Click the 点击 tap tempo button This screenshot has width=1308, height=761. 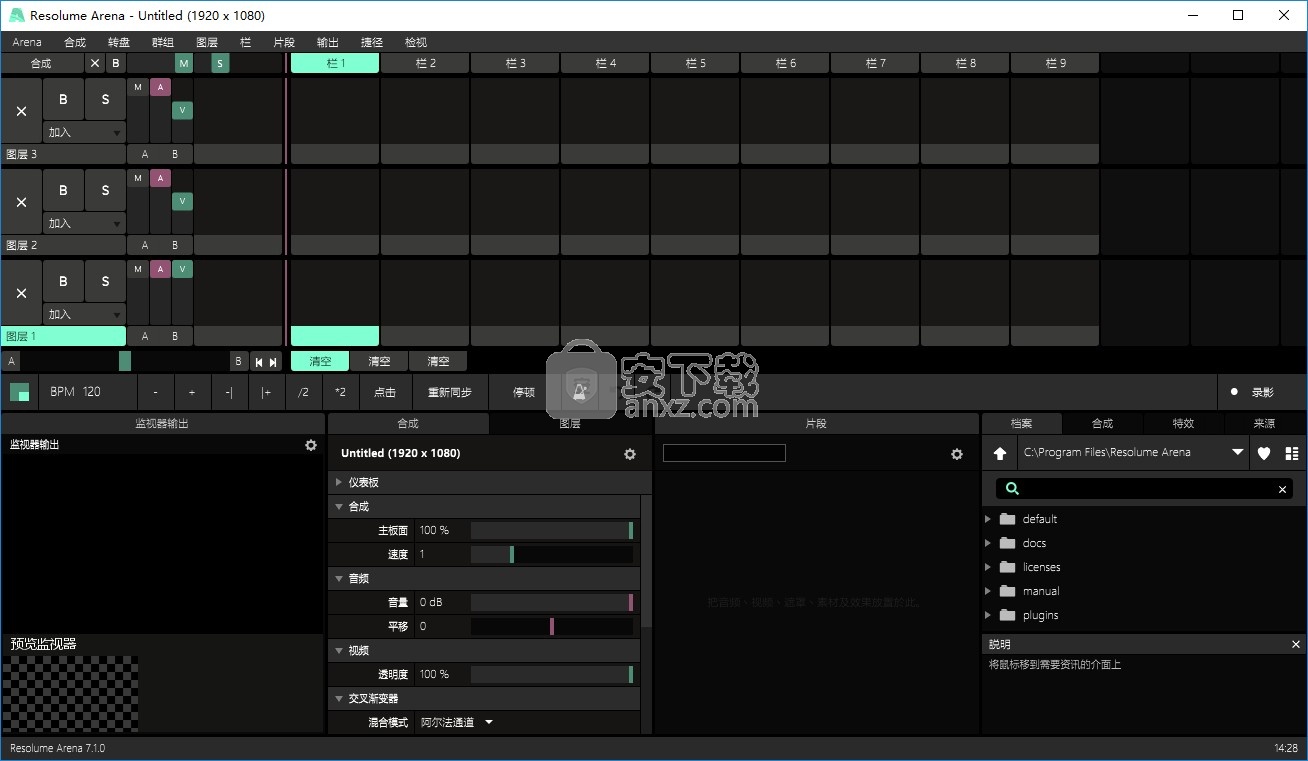(385, 392)
